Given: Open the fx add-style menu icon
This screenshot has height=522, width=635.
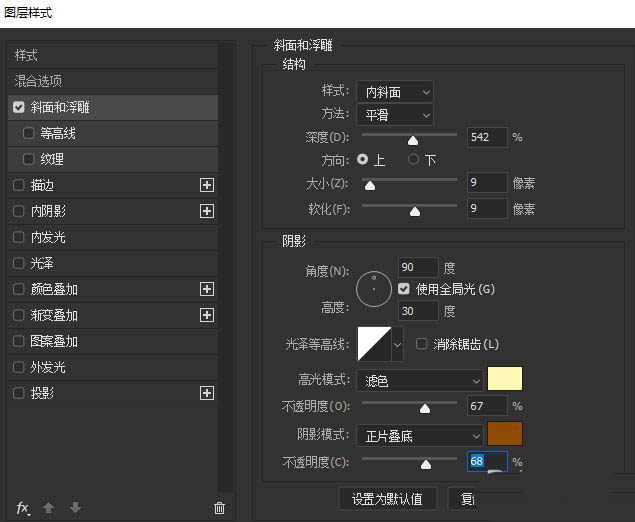Looking at the screenshot, I should [23, 508].
